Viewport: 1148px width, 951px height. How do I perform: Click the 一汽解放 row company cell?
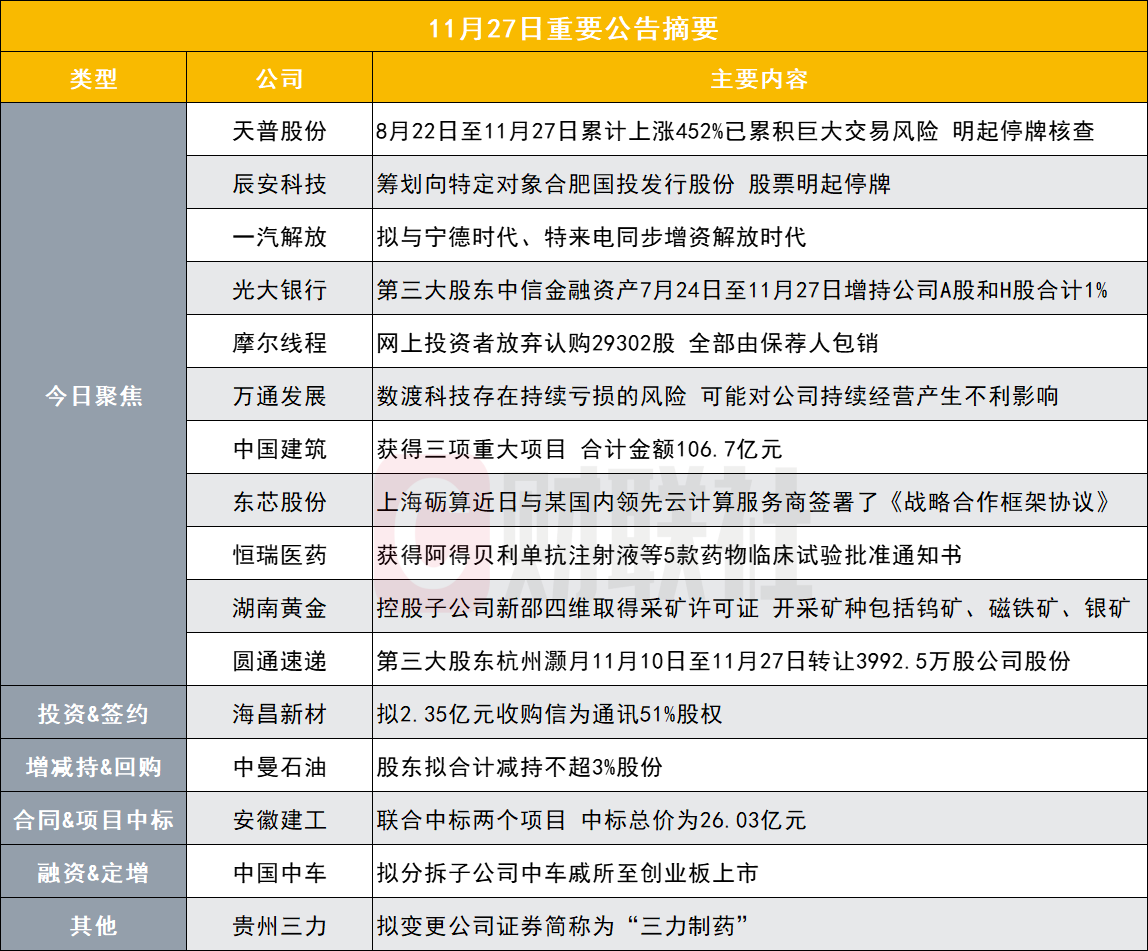pos(278,237)
